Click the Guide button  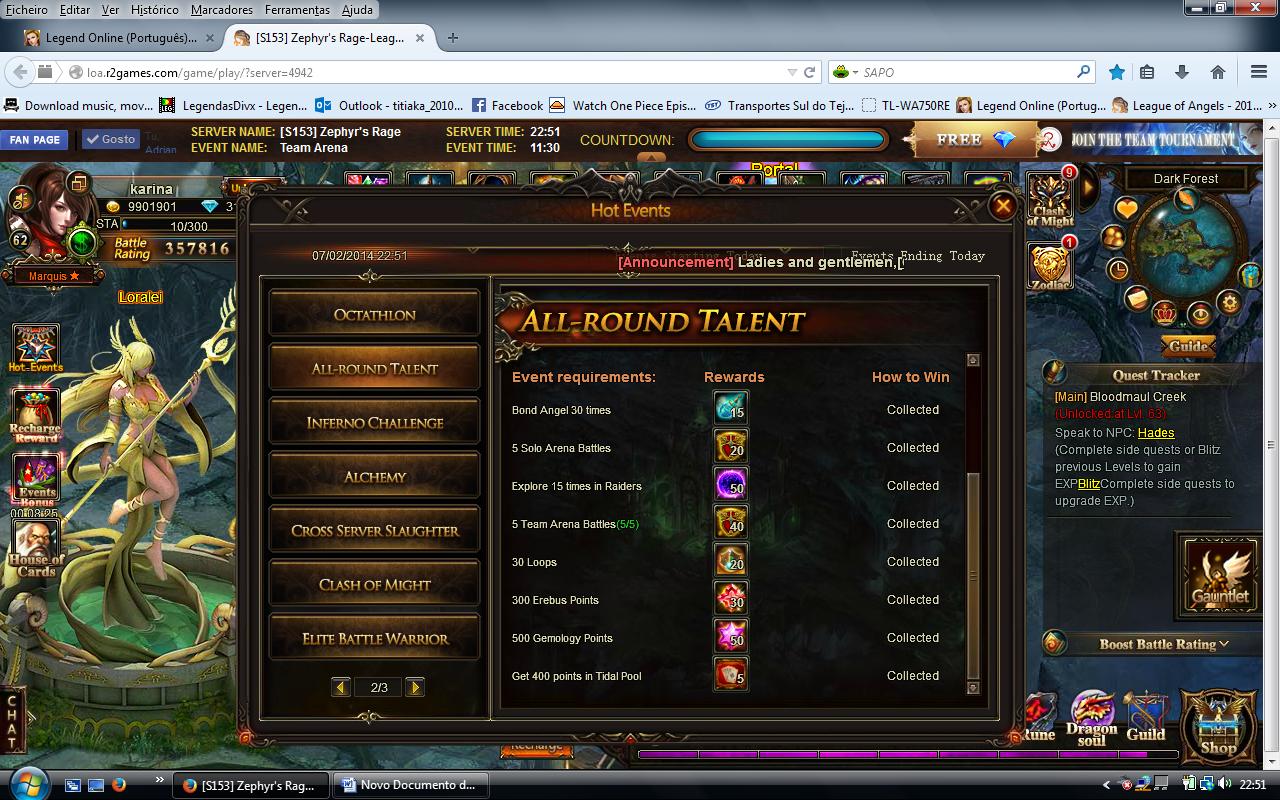coord(1188,346)
